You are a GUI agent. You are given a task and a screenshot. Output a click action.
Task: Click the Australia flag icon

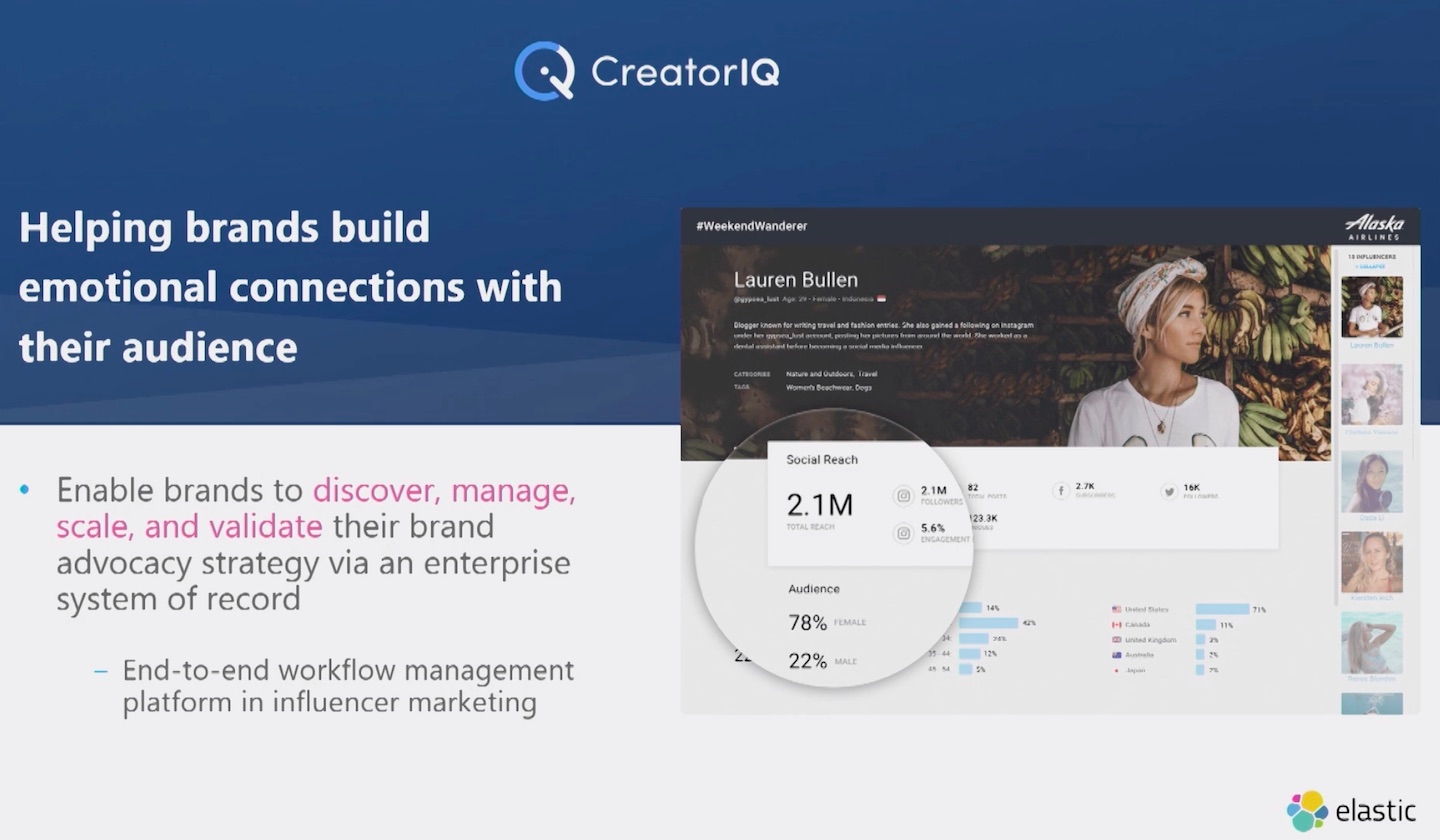[x=1117, y=655]
